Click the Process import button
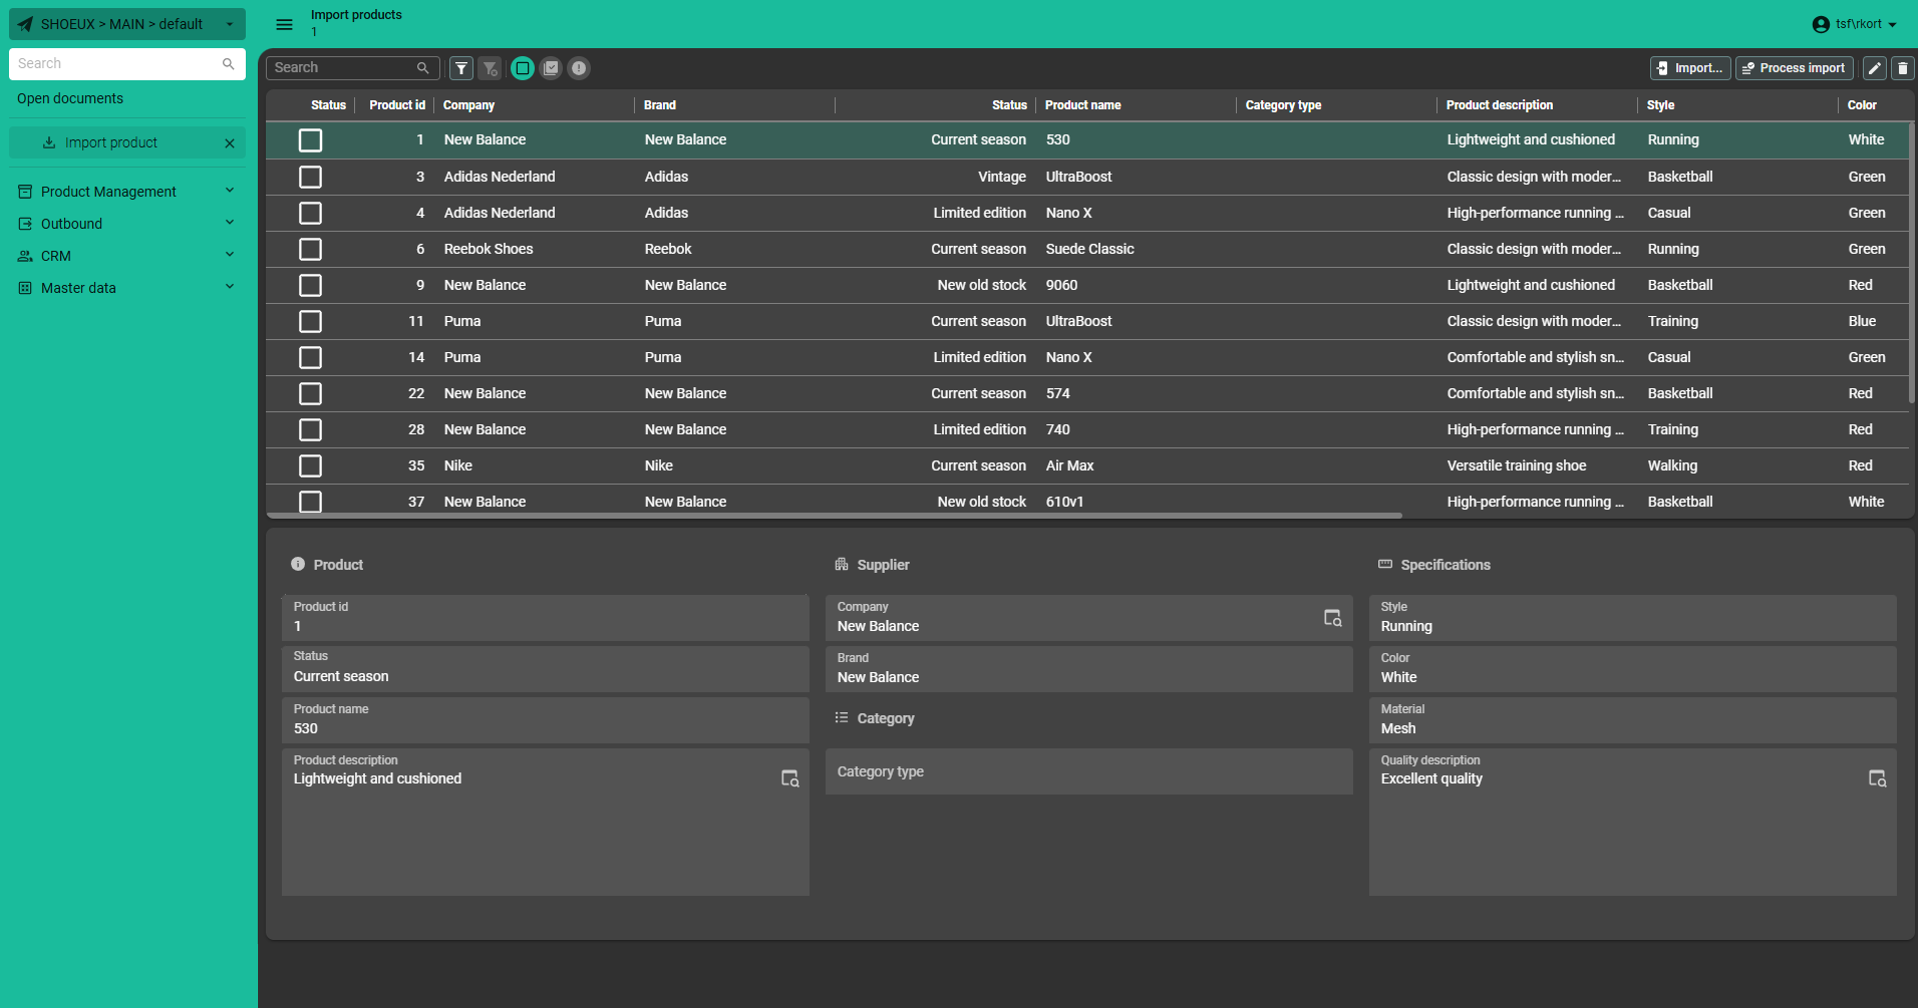This screenshot has height=1008, width=1918. [1794, 68]
